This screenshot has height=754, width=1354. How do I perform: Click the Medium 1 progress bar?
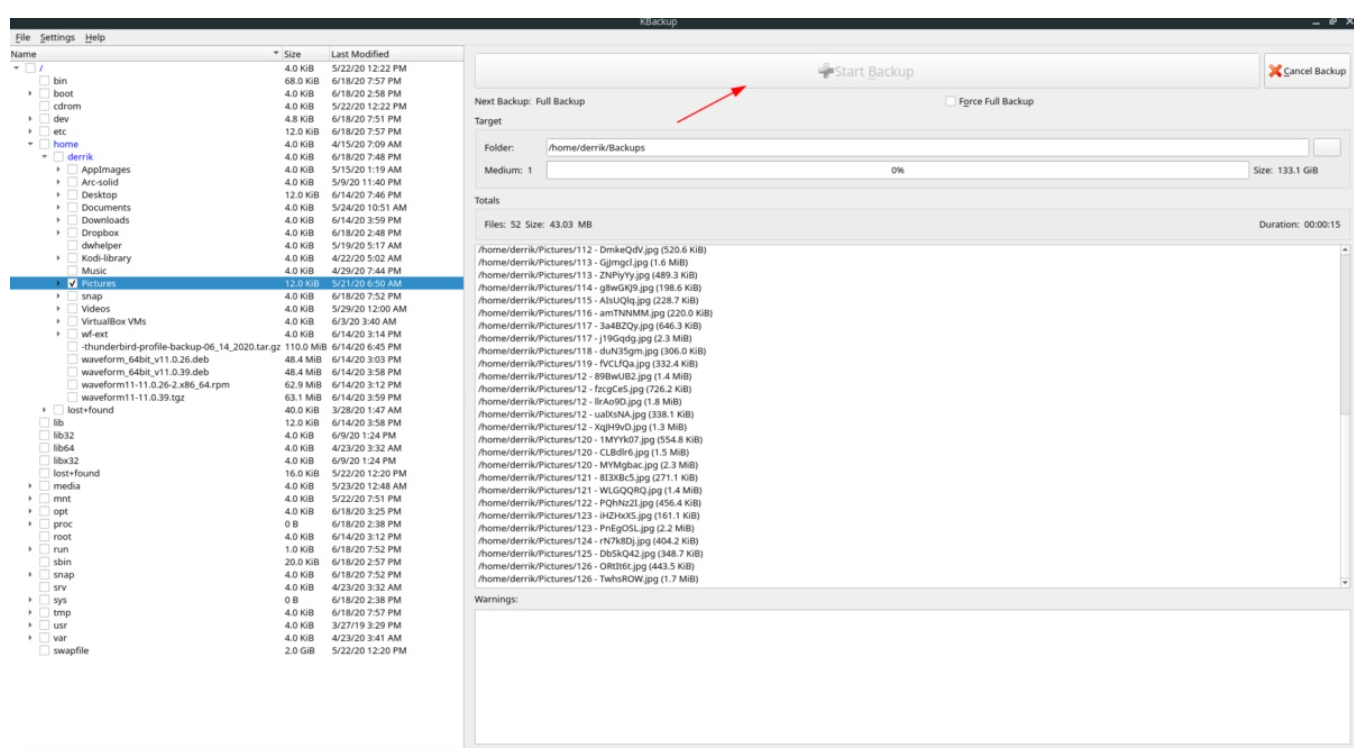coord(896,170)
